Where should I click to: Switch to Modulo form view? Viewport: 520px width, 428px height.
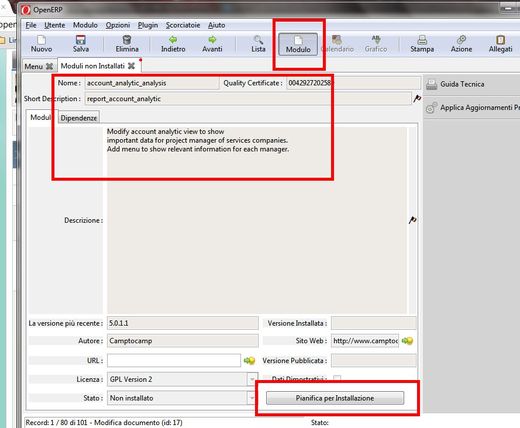tap(298, 44)
